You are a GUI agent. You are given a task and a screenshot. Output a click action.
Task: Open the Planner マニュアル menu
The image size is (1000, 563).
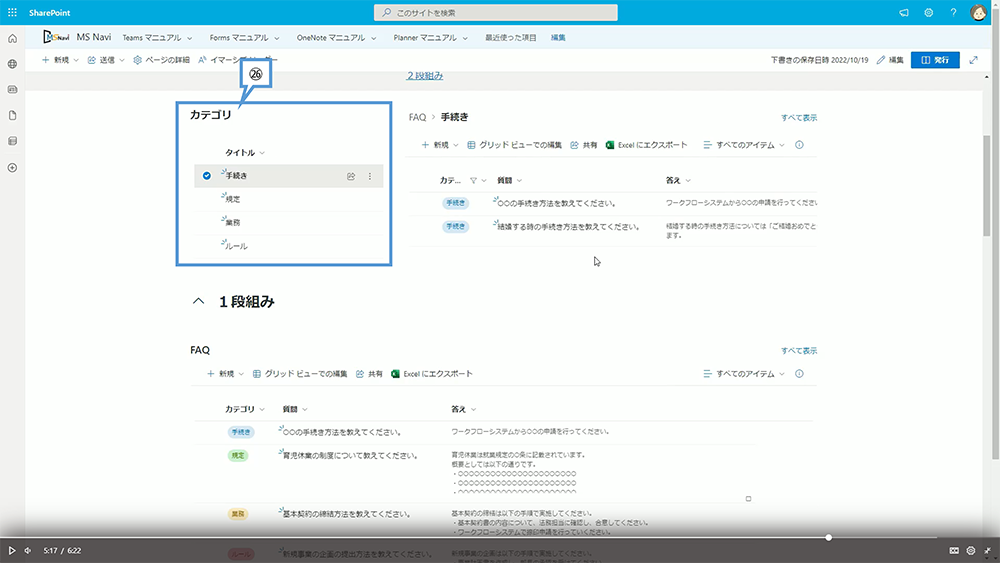point(430,38)
